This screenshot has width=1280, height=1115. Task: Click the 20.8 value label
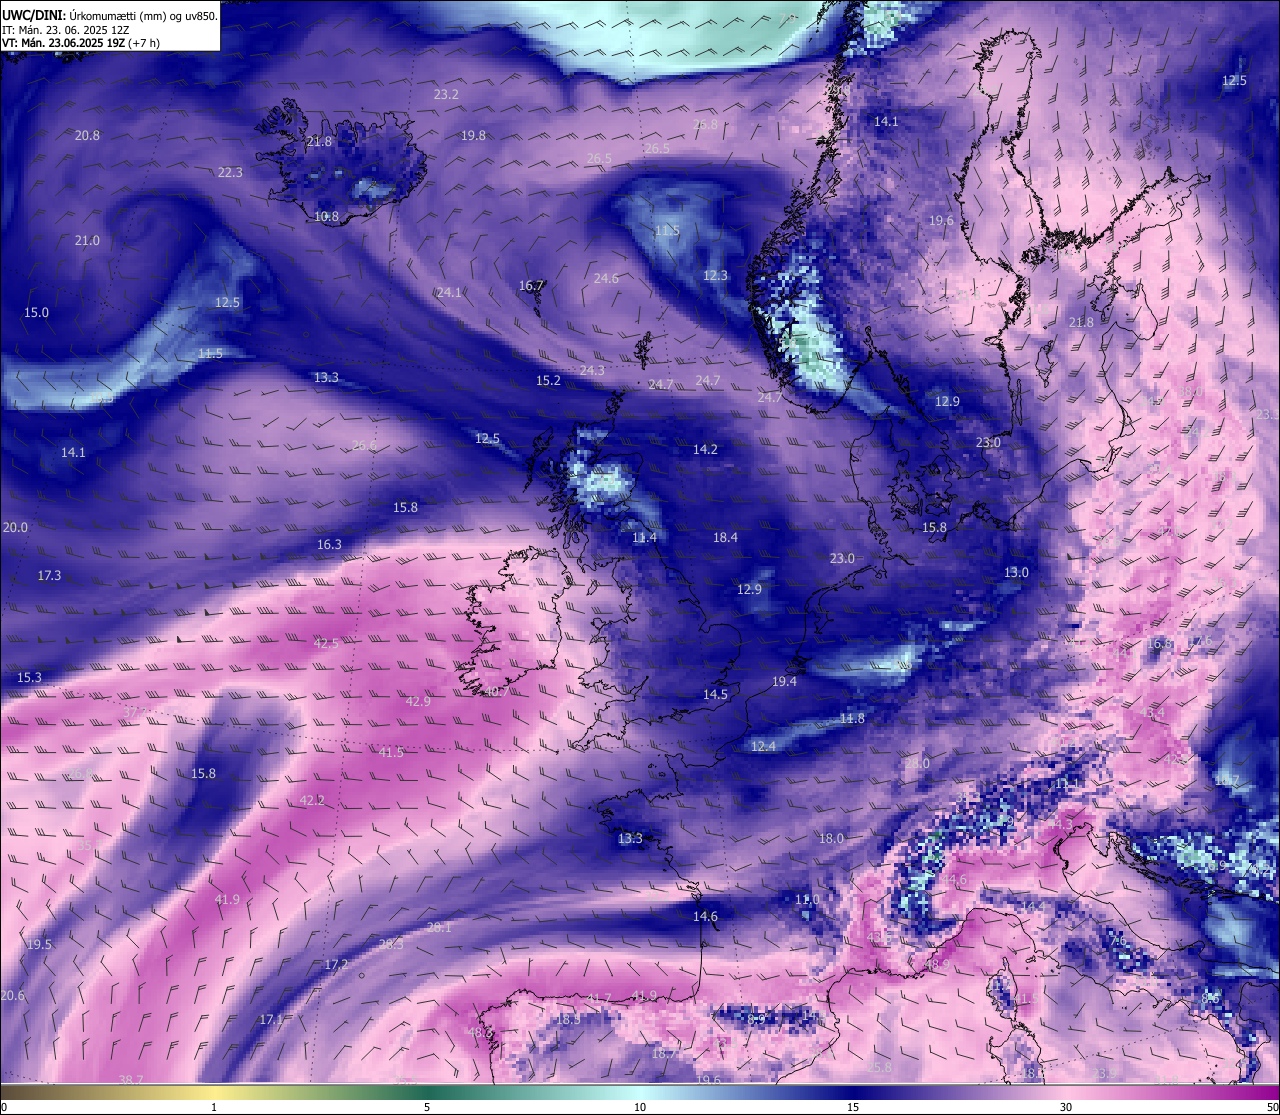point(87,136)
